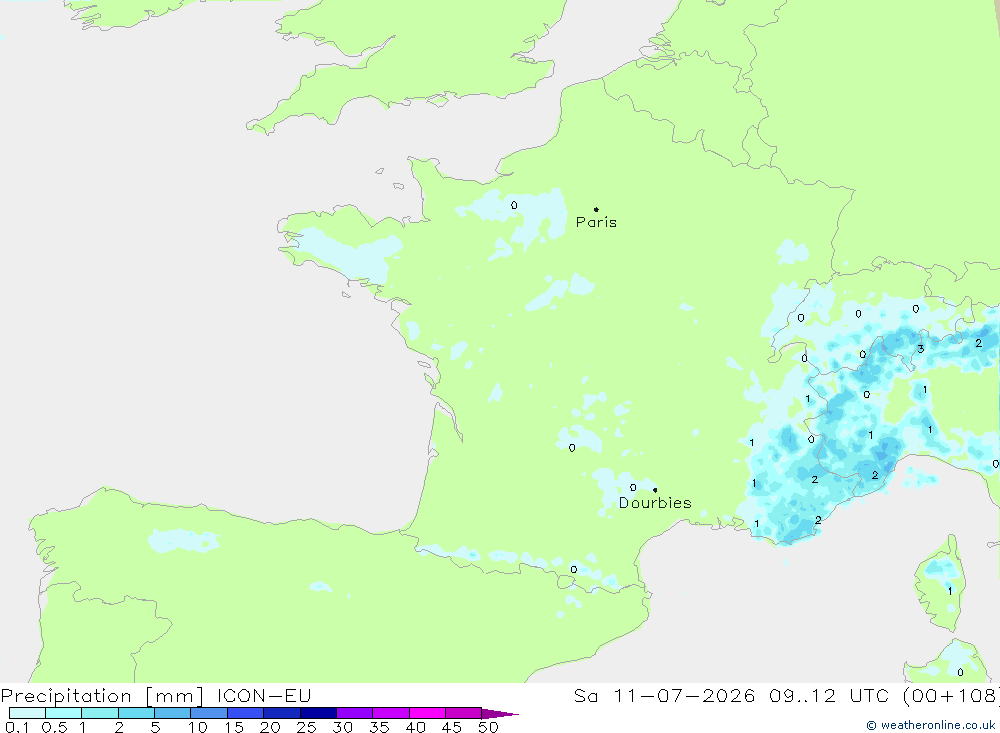Pick the 25–30 mm legend swatch
Viewport: 1000px width, 733px height.
click(318, 713)
